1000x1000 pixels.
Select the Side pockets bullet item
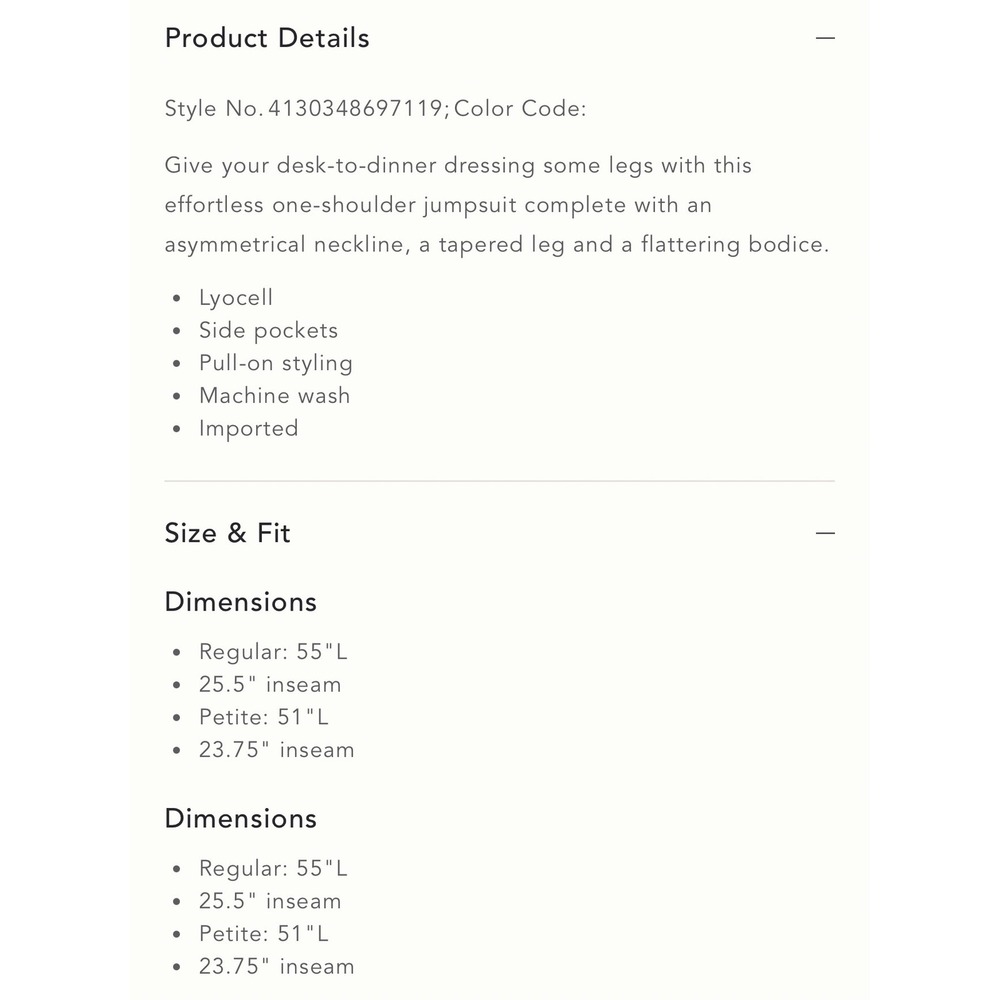(x=268, y=331)
